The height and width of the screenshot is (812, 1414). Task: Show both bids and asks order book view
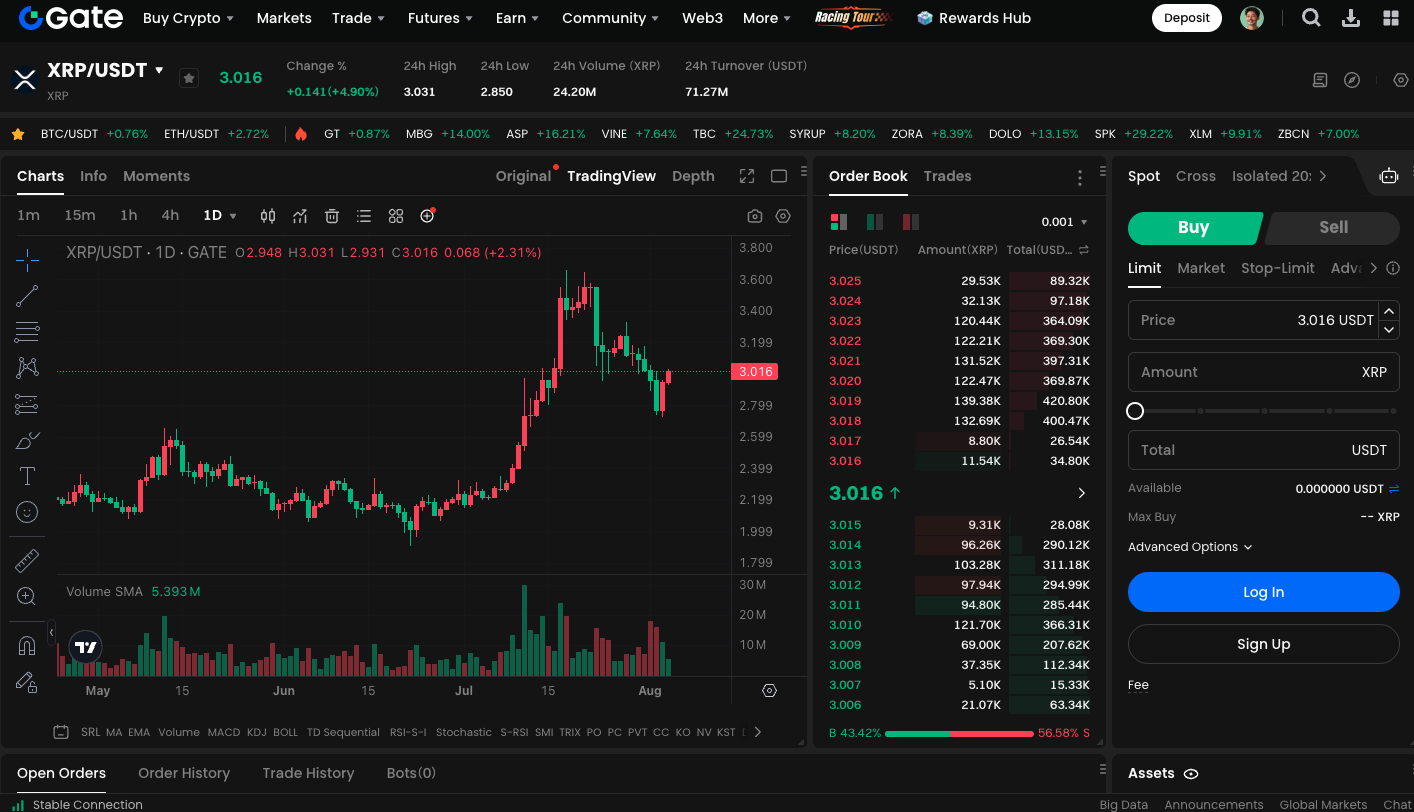[839, 222]
